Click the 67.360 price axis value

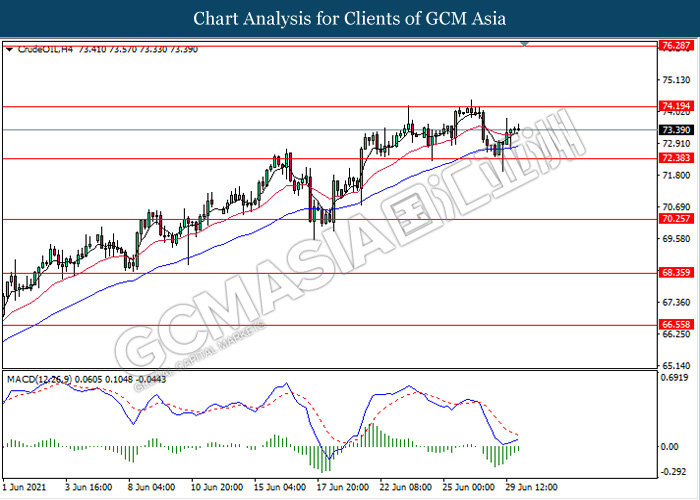click(676, 303)
